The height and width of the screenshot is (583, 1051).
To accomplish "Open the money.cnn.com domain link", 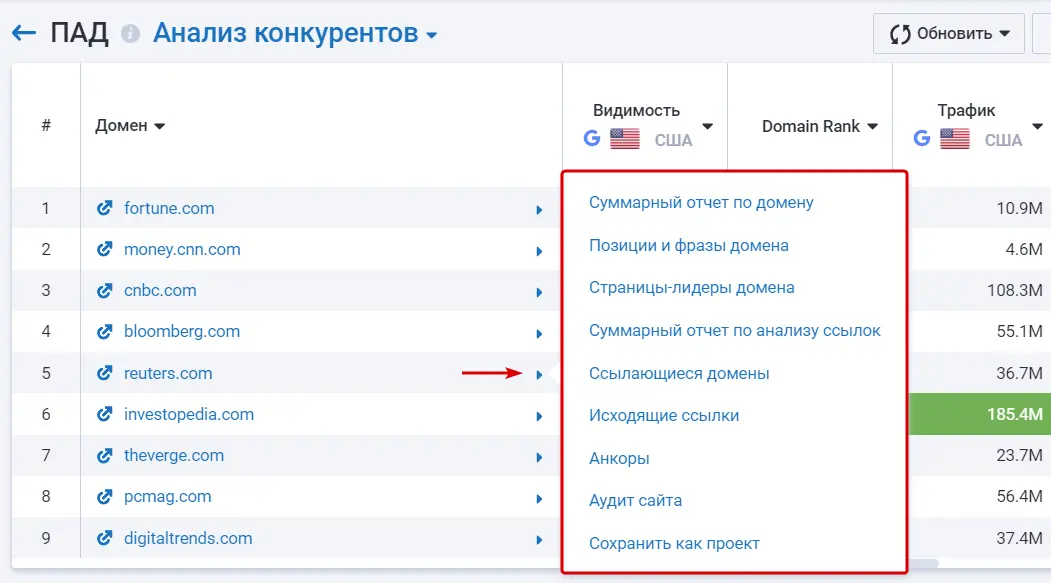I will (x=182, y=249).
